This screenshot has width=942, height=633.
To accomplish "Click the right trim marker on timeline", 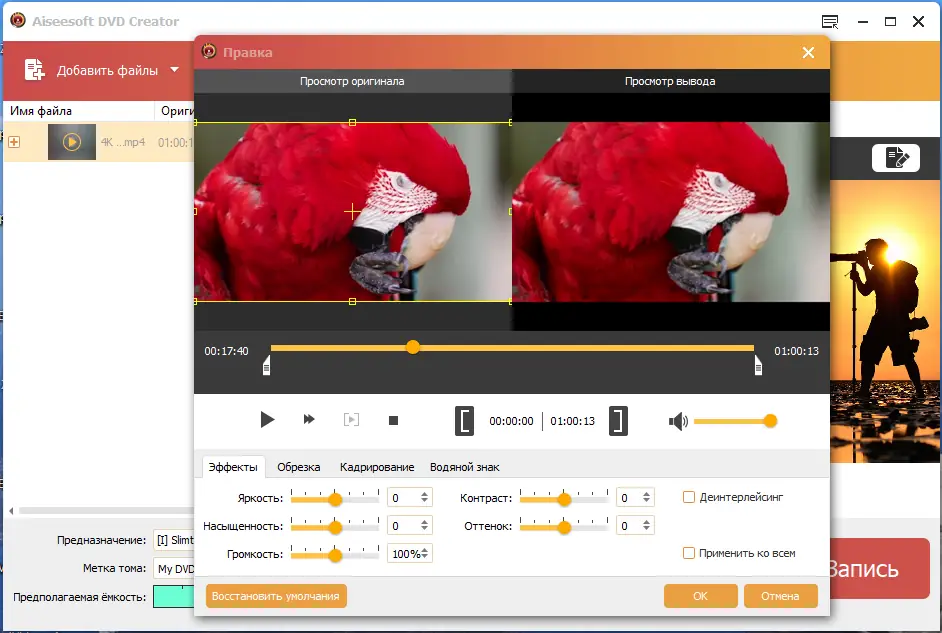I will (x=758, y=365).
